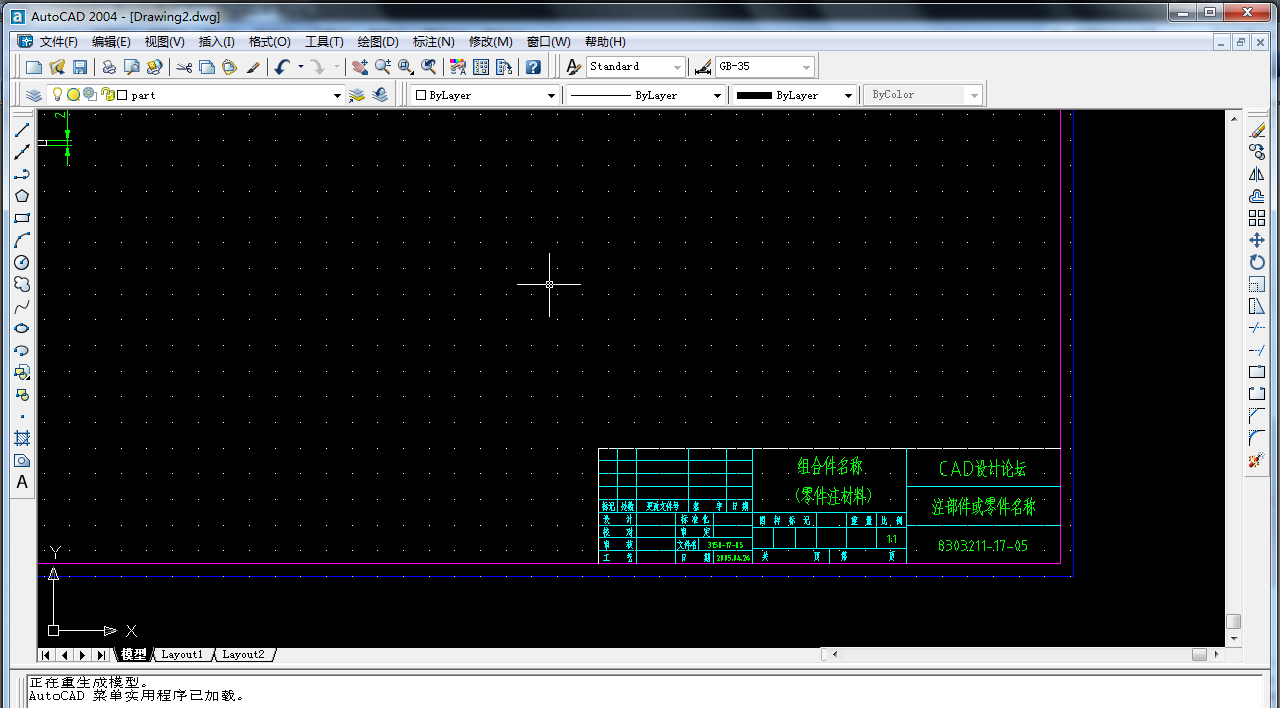Switch to the Layout1 tab
Image resolution: width=1280 pixels, height=708 pixels.
182,655
